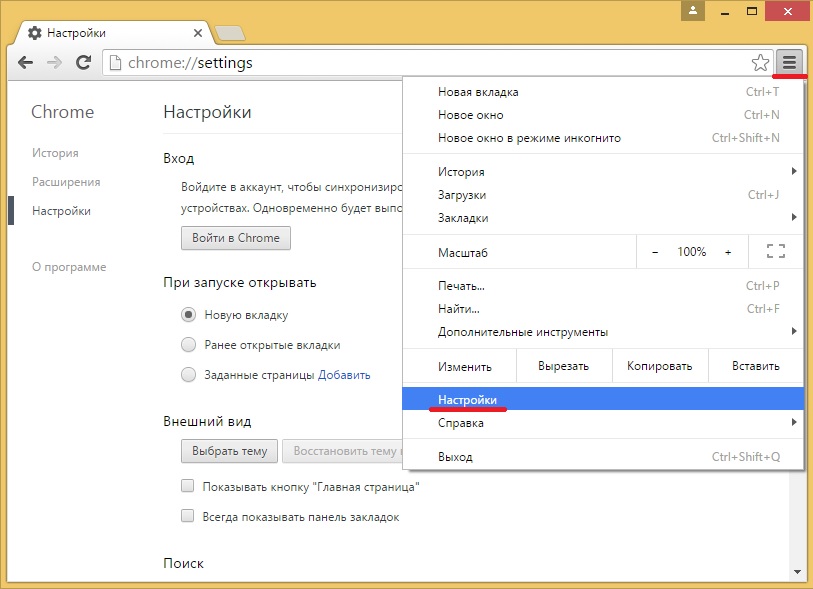Click the Выбрать тему button
This screenshot has height=589, width=813.
(x=229, y=451)
